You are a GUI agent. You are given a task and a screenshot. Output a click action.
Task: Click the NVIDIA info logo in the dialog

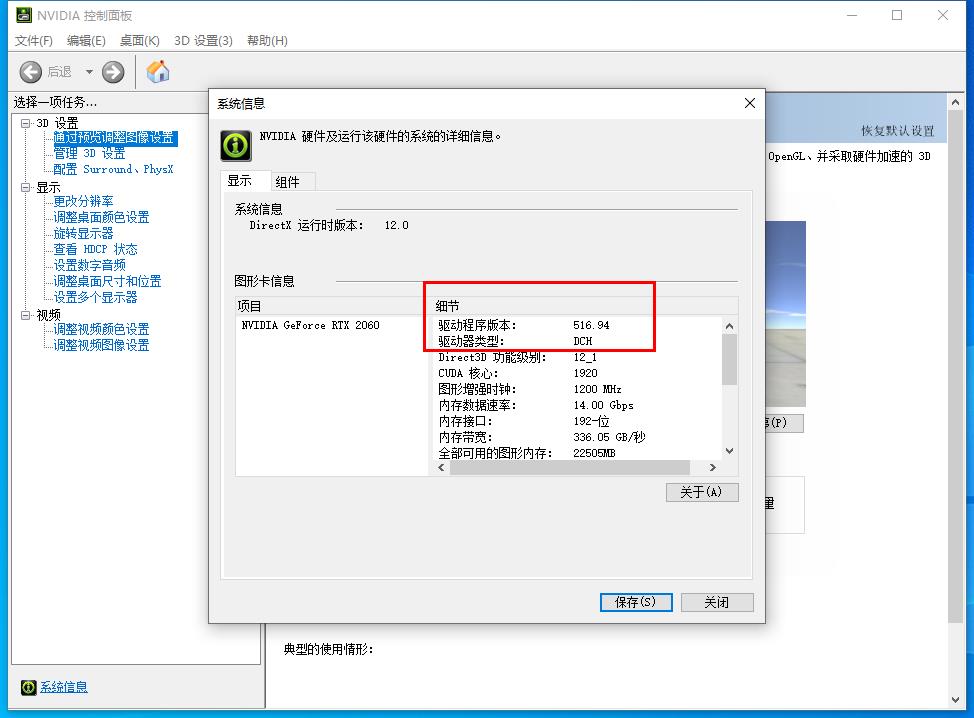[234, 145]
